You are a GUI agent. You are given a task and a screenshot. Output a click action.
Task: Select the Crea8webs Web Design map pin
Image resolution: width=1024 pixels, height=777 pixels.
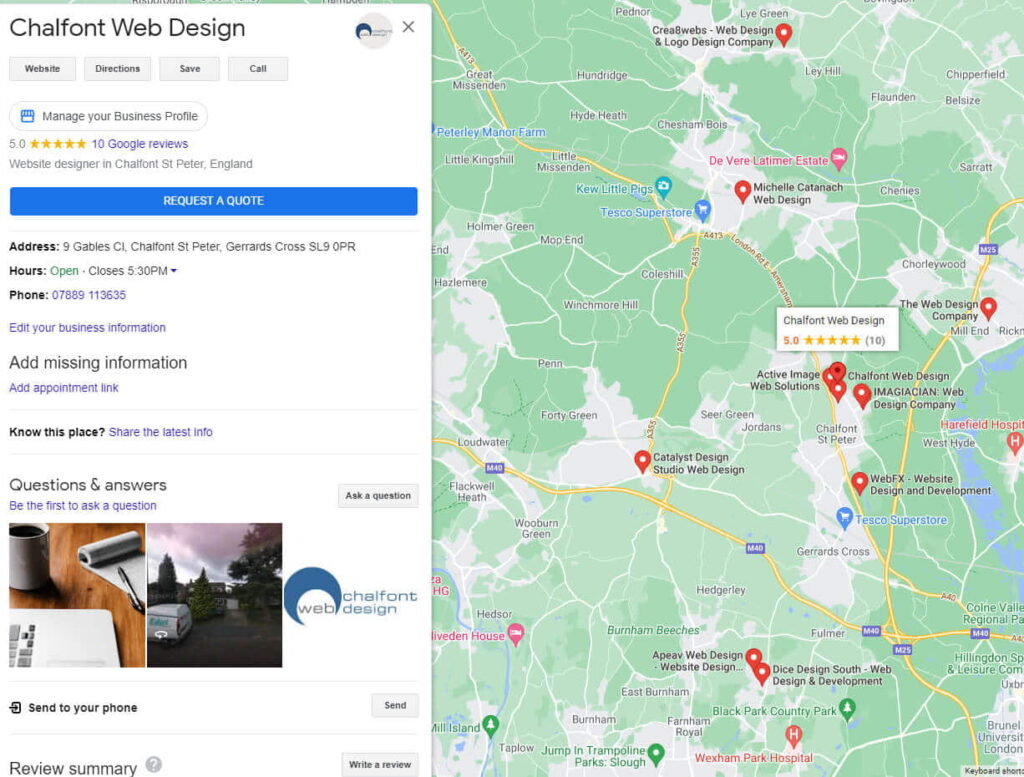click(x=784, y=33)
